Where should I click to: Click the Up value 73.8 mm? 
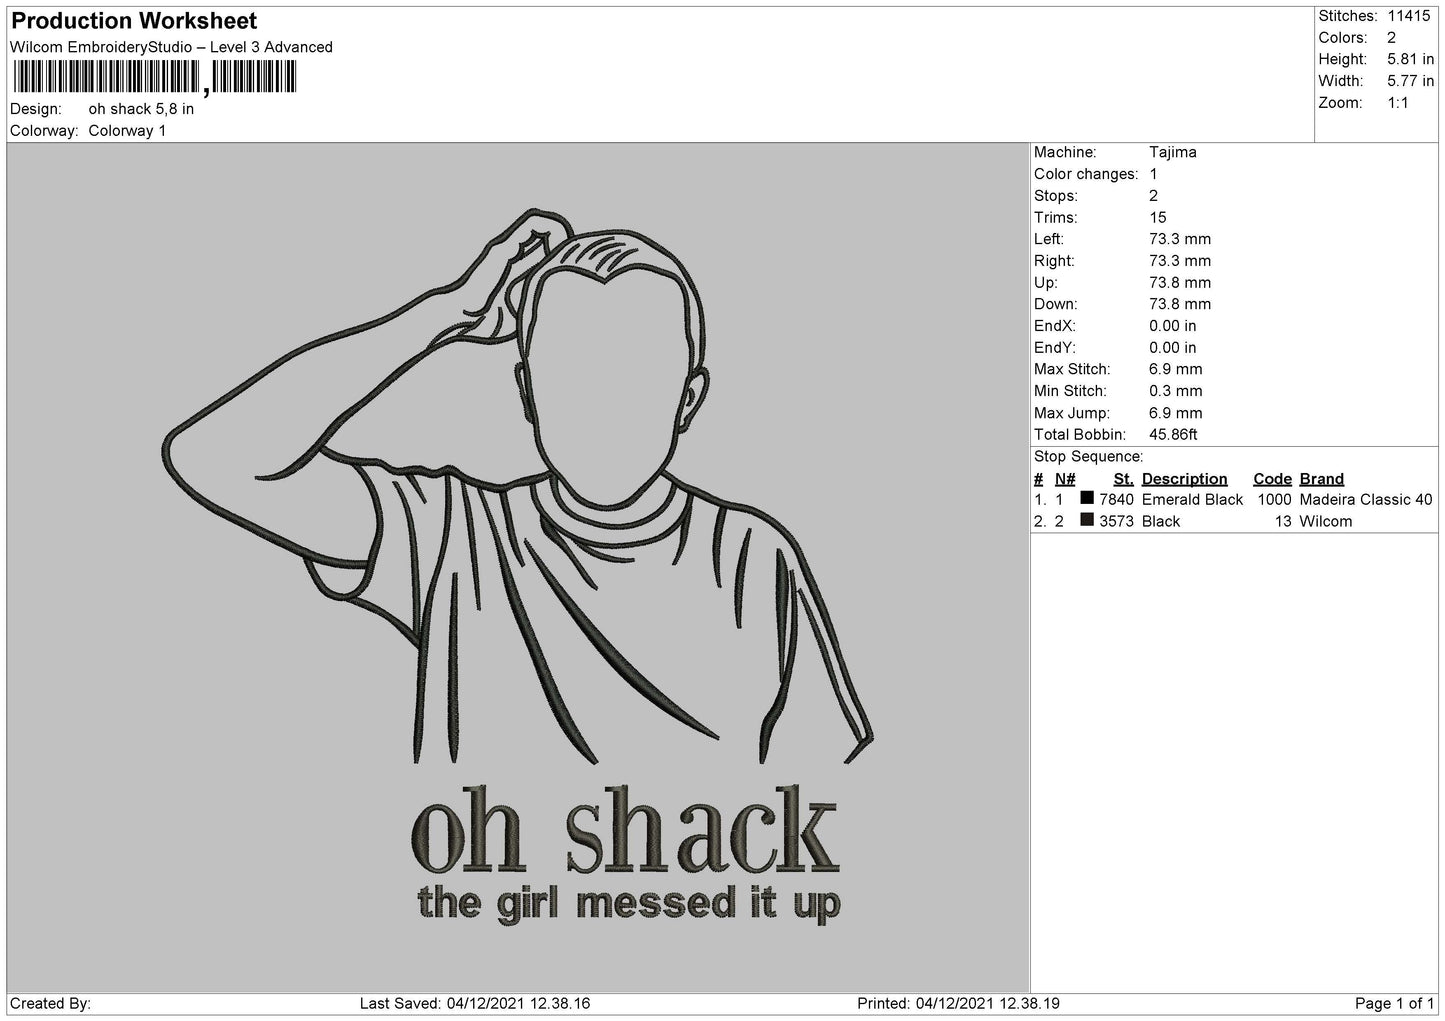(x=1180, y=283)
